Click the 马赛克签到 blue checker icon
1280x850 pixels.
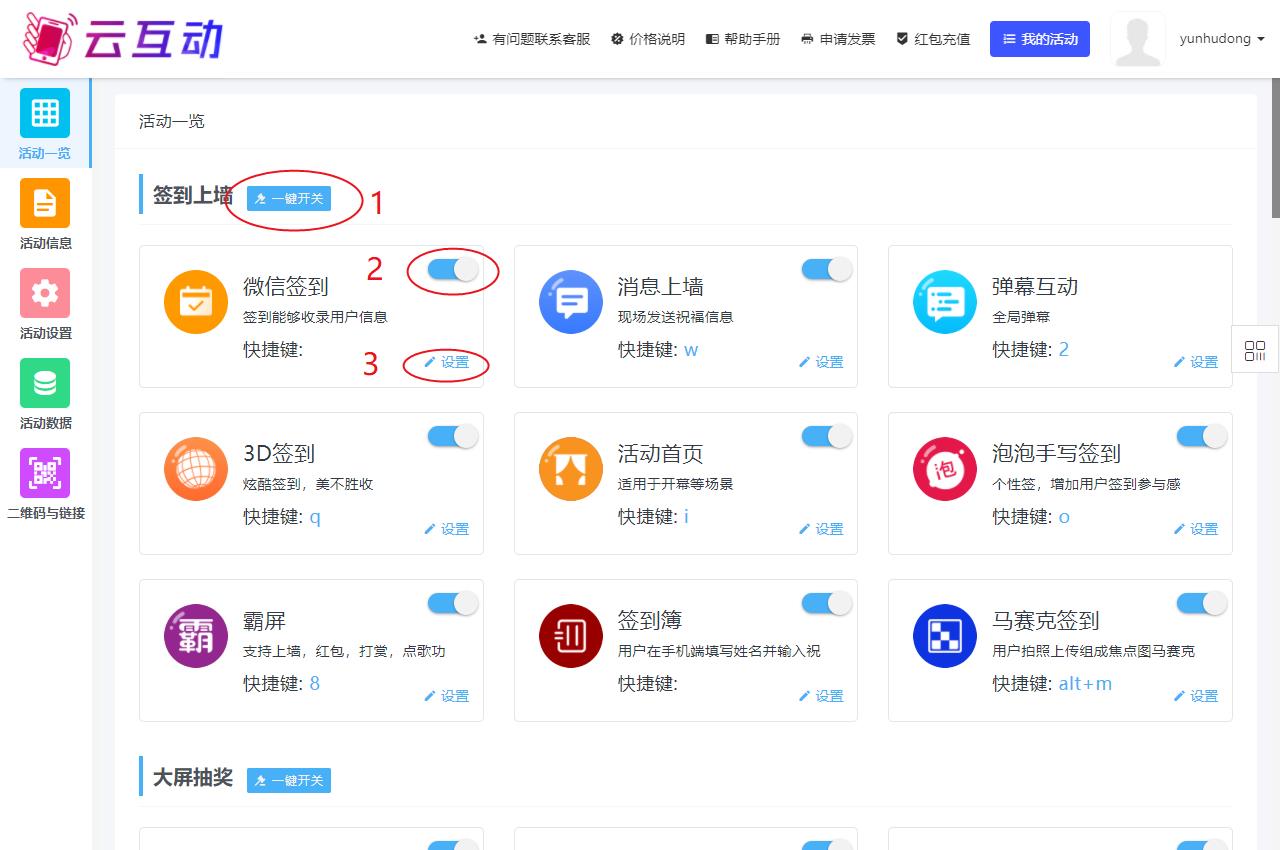coord(944,636)
